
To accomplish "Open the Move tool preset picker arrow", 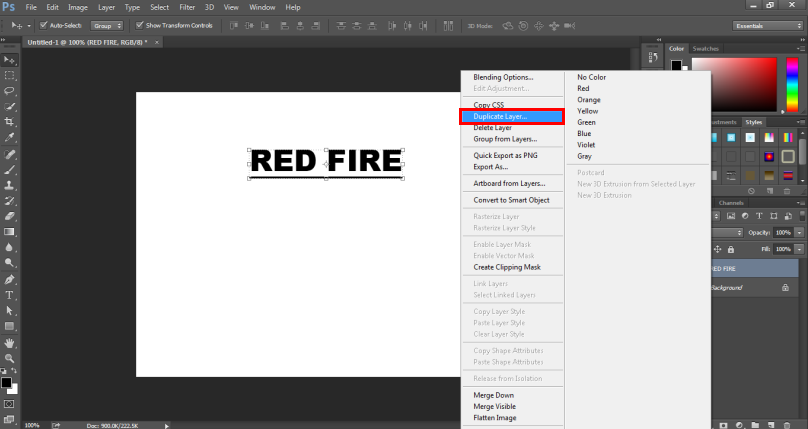I will [29, 26].
